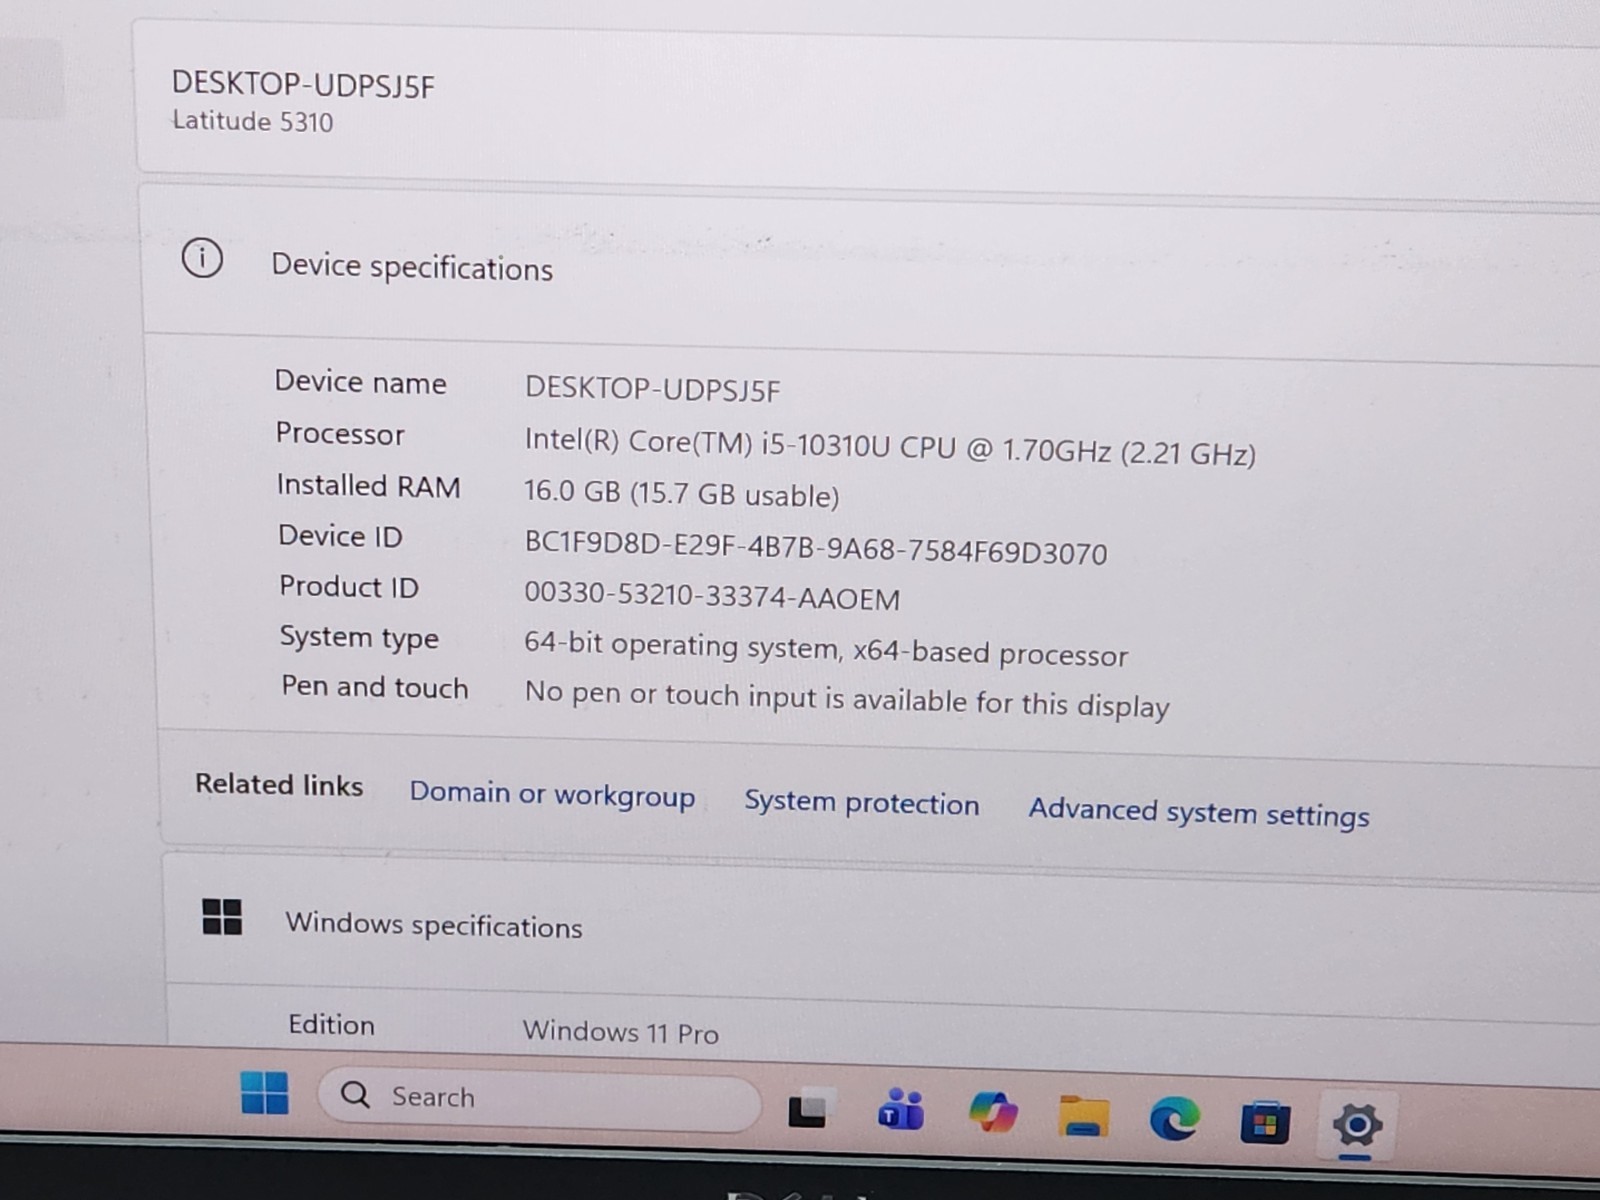Screen dimensions: 1600x1200
Task: Open Advanced system settings link
Action: point(1199,812)
